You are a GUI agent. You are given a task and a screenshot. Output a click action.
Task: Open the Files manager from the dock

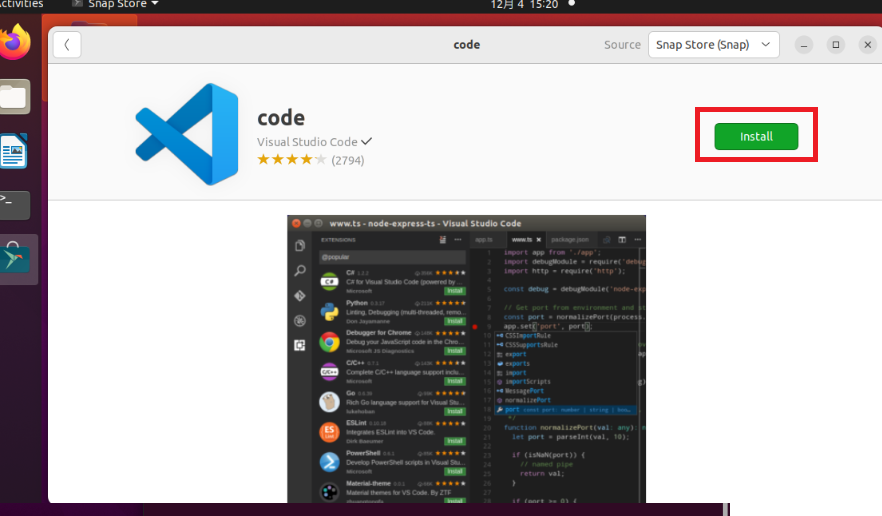(x=15, y=97)
